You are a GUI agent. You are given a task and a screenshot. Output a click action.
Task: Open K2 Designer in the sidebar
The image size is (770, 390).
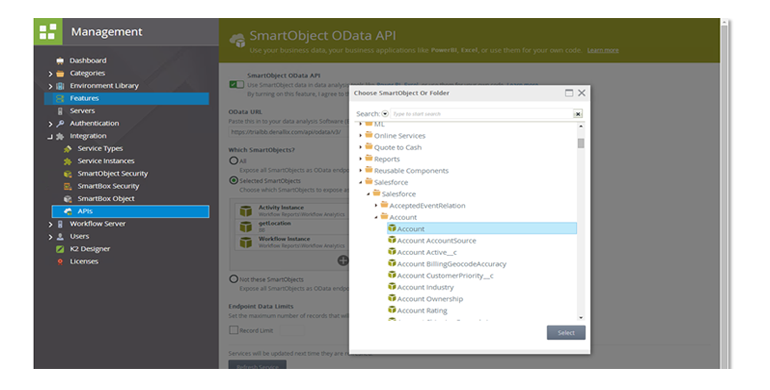tap(90, 249)
